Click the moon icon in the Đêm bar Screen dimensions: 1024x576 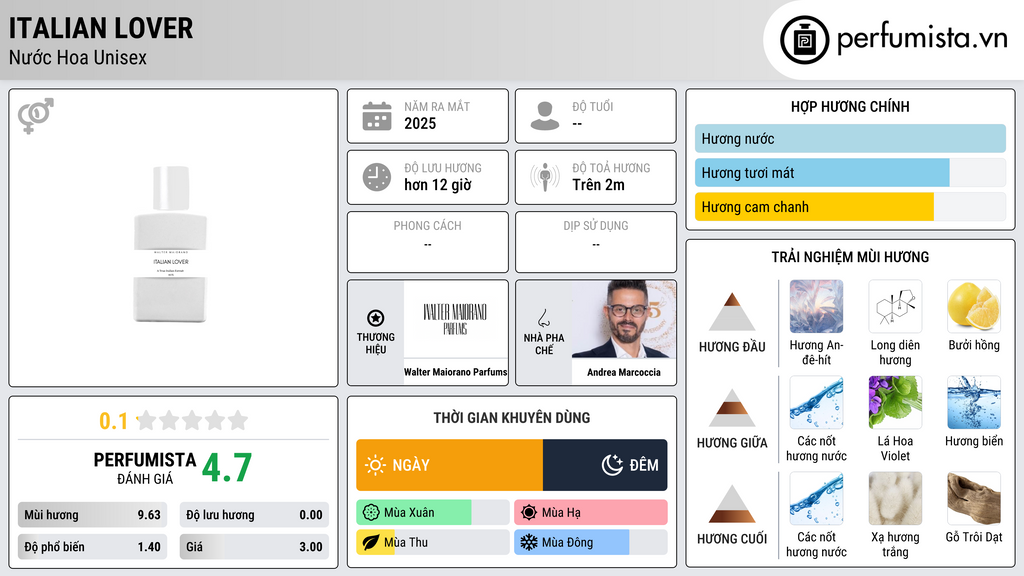coord(612,465)
